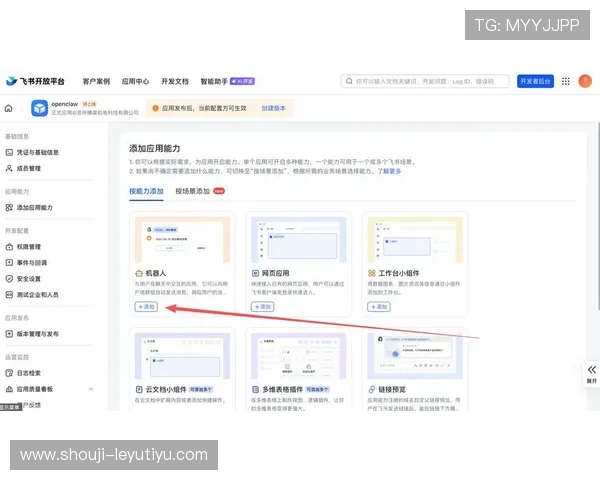Click the 版本管理与发布 icon
600x480 pixels.
pyautogui.click(x=9, y=334)
